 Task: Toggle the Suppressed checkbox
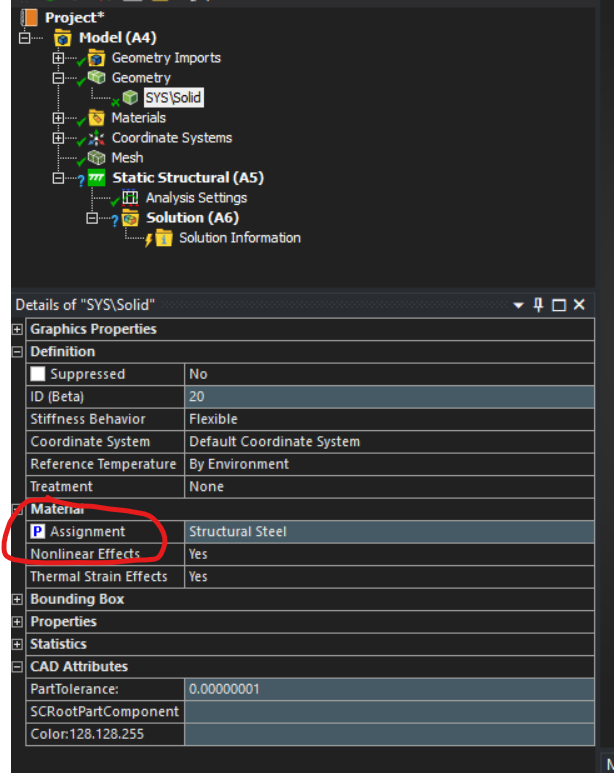[x=38, y=374]
